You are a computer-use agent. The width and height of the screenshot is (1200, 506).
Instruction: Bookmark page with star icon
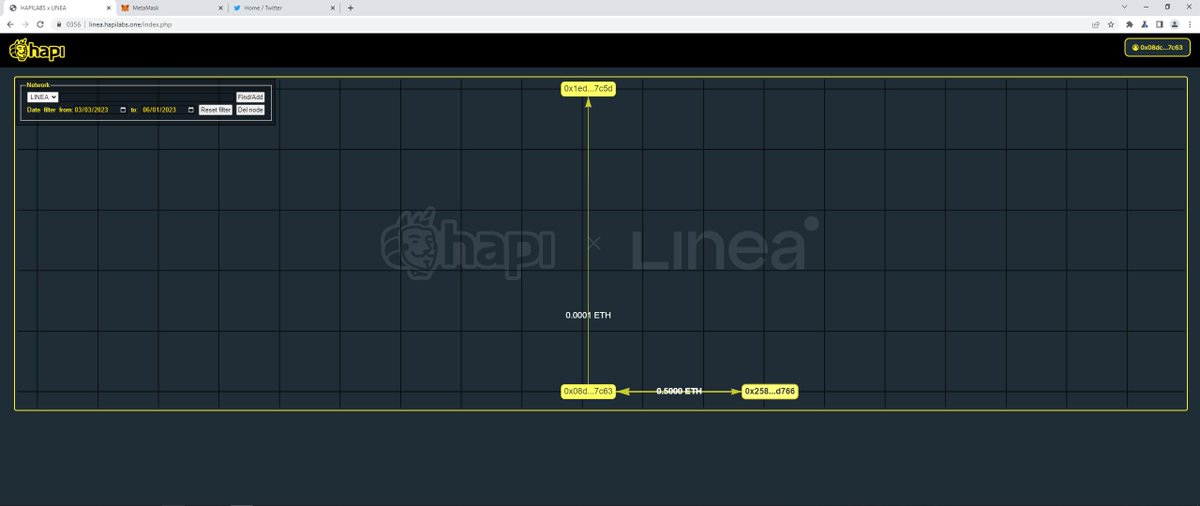tap(1111, 24)
